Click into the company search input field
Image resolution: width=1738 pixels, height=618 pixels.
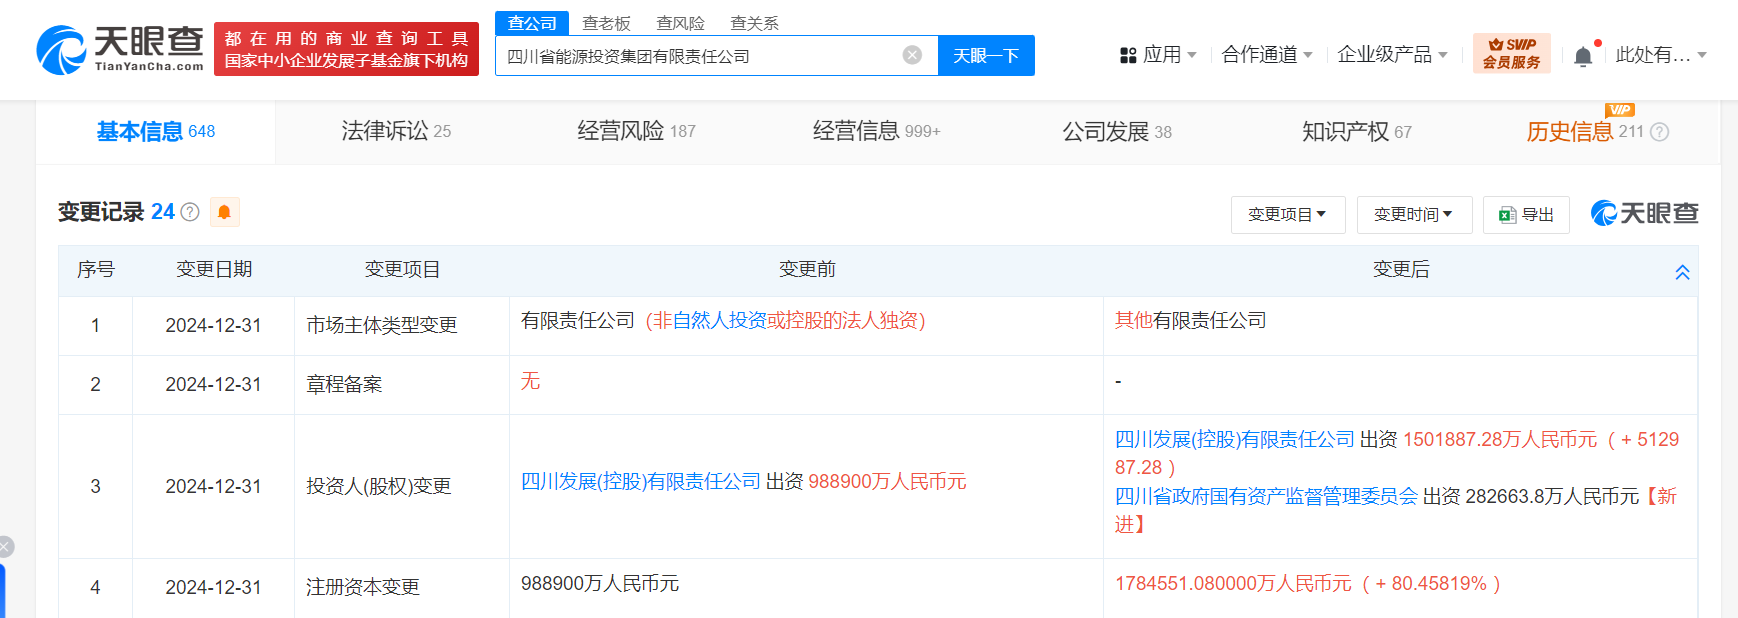(x=700, y=56)
